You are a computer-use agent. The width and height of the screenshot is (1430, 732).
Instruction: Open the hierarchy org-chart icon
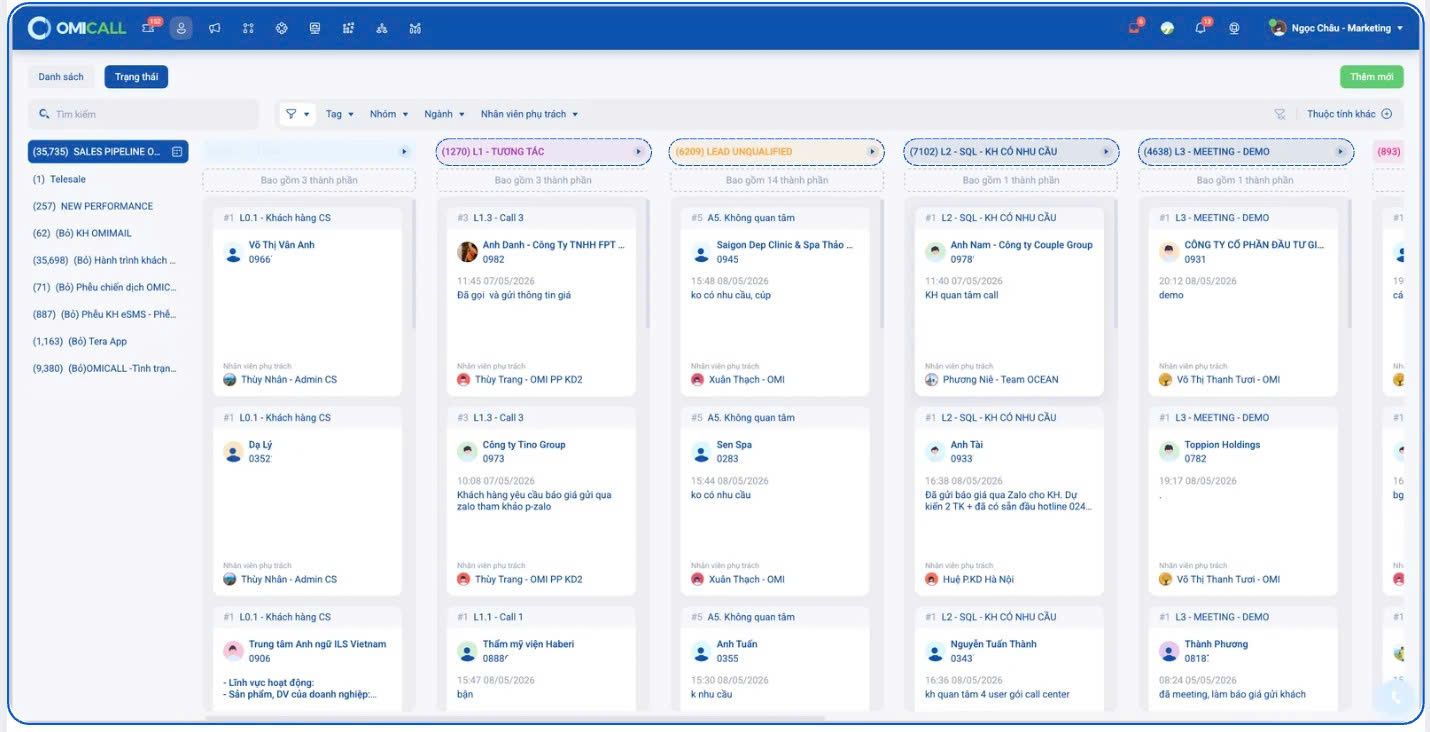382,28
